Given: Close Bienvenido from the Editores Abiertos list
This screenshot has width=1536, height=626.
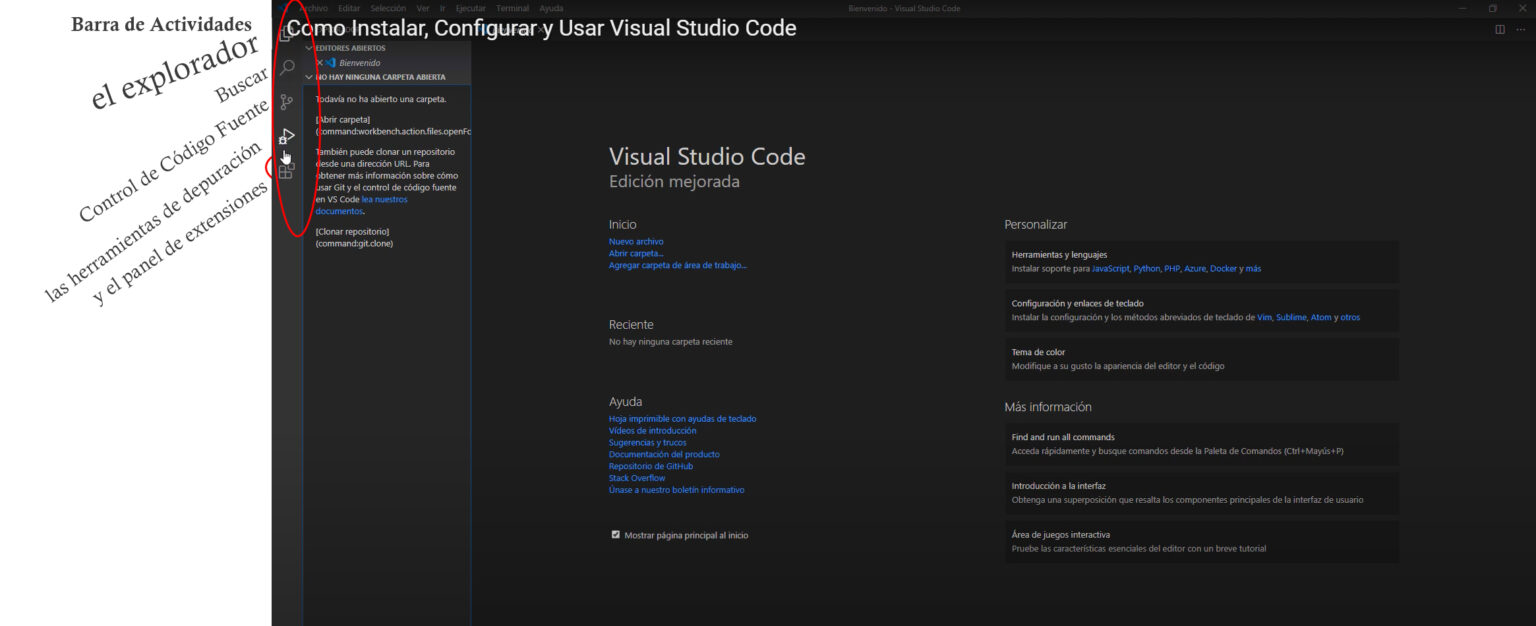Looking at the screenshot, I should tap(322, 61).
